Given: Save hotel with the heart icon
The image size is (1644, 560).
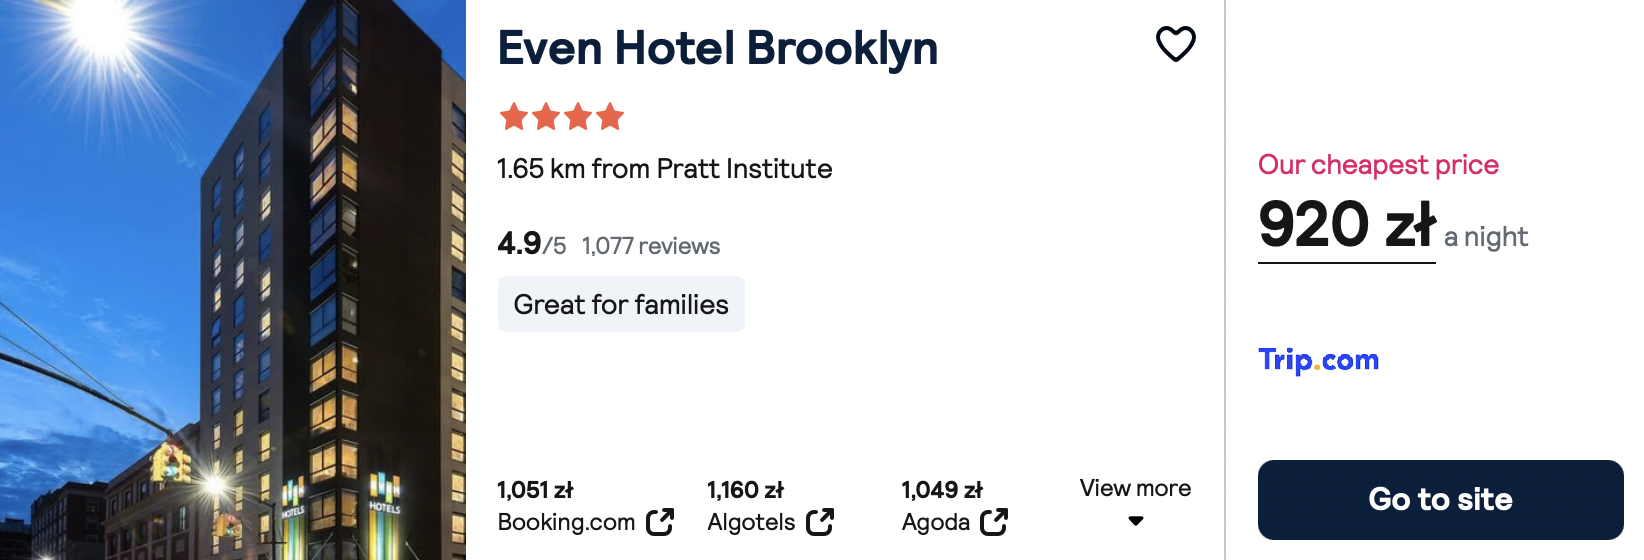Looking at the screenshot, I should 1175,44.
